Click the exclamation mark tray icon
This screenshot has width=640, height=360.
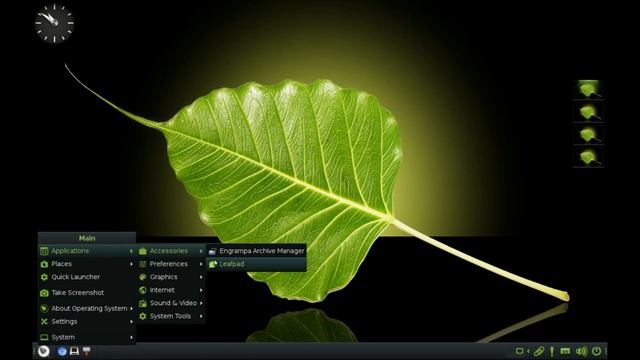(552, 351)
